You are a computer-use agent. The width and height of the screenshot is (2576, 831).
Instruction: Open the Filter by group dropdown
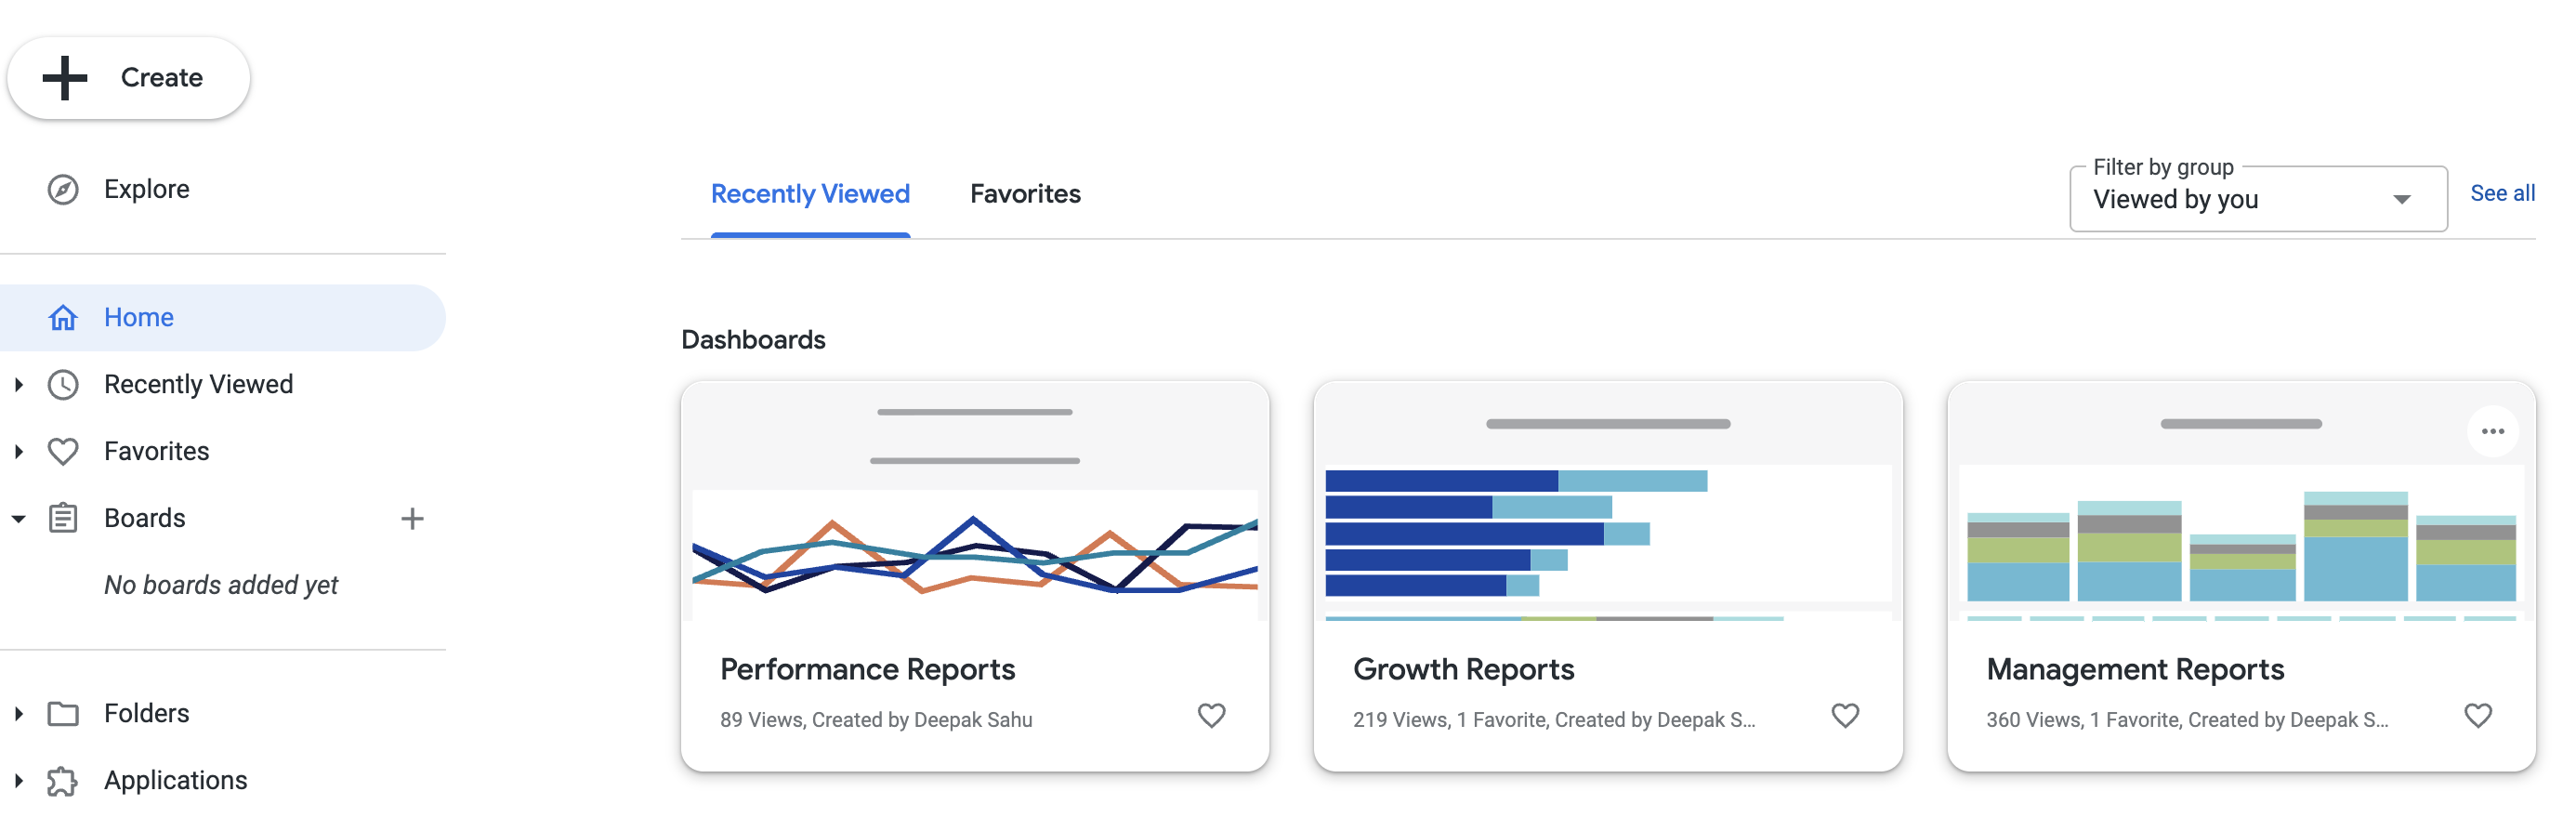click(2257, 199)
